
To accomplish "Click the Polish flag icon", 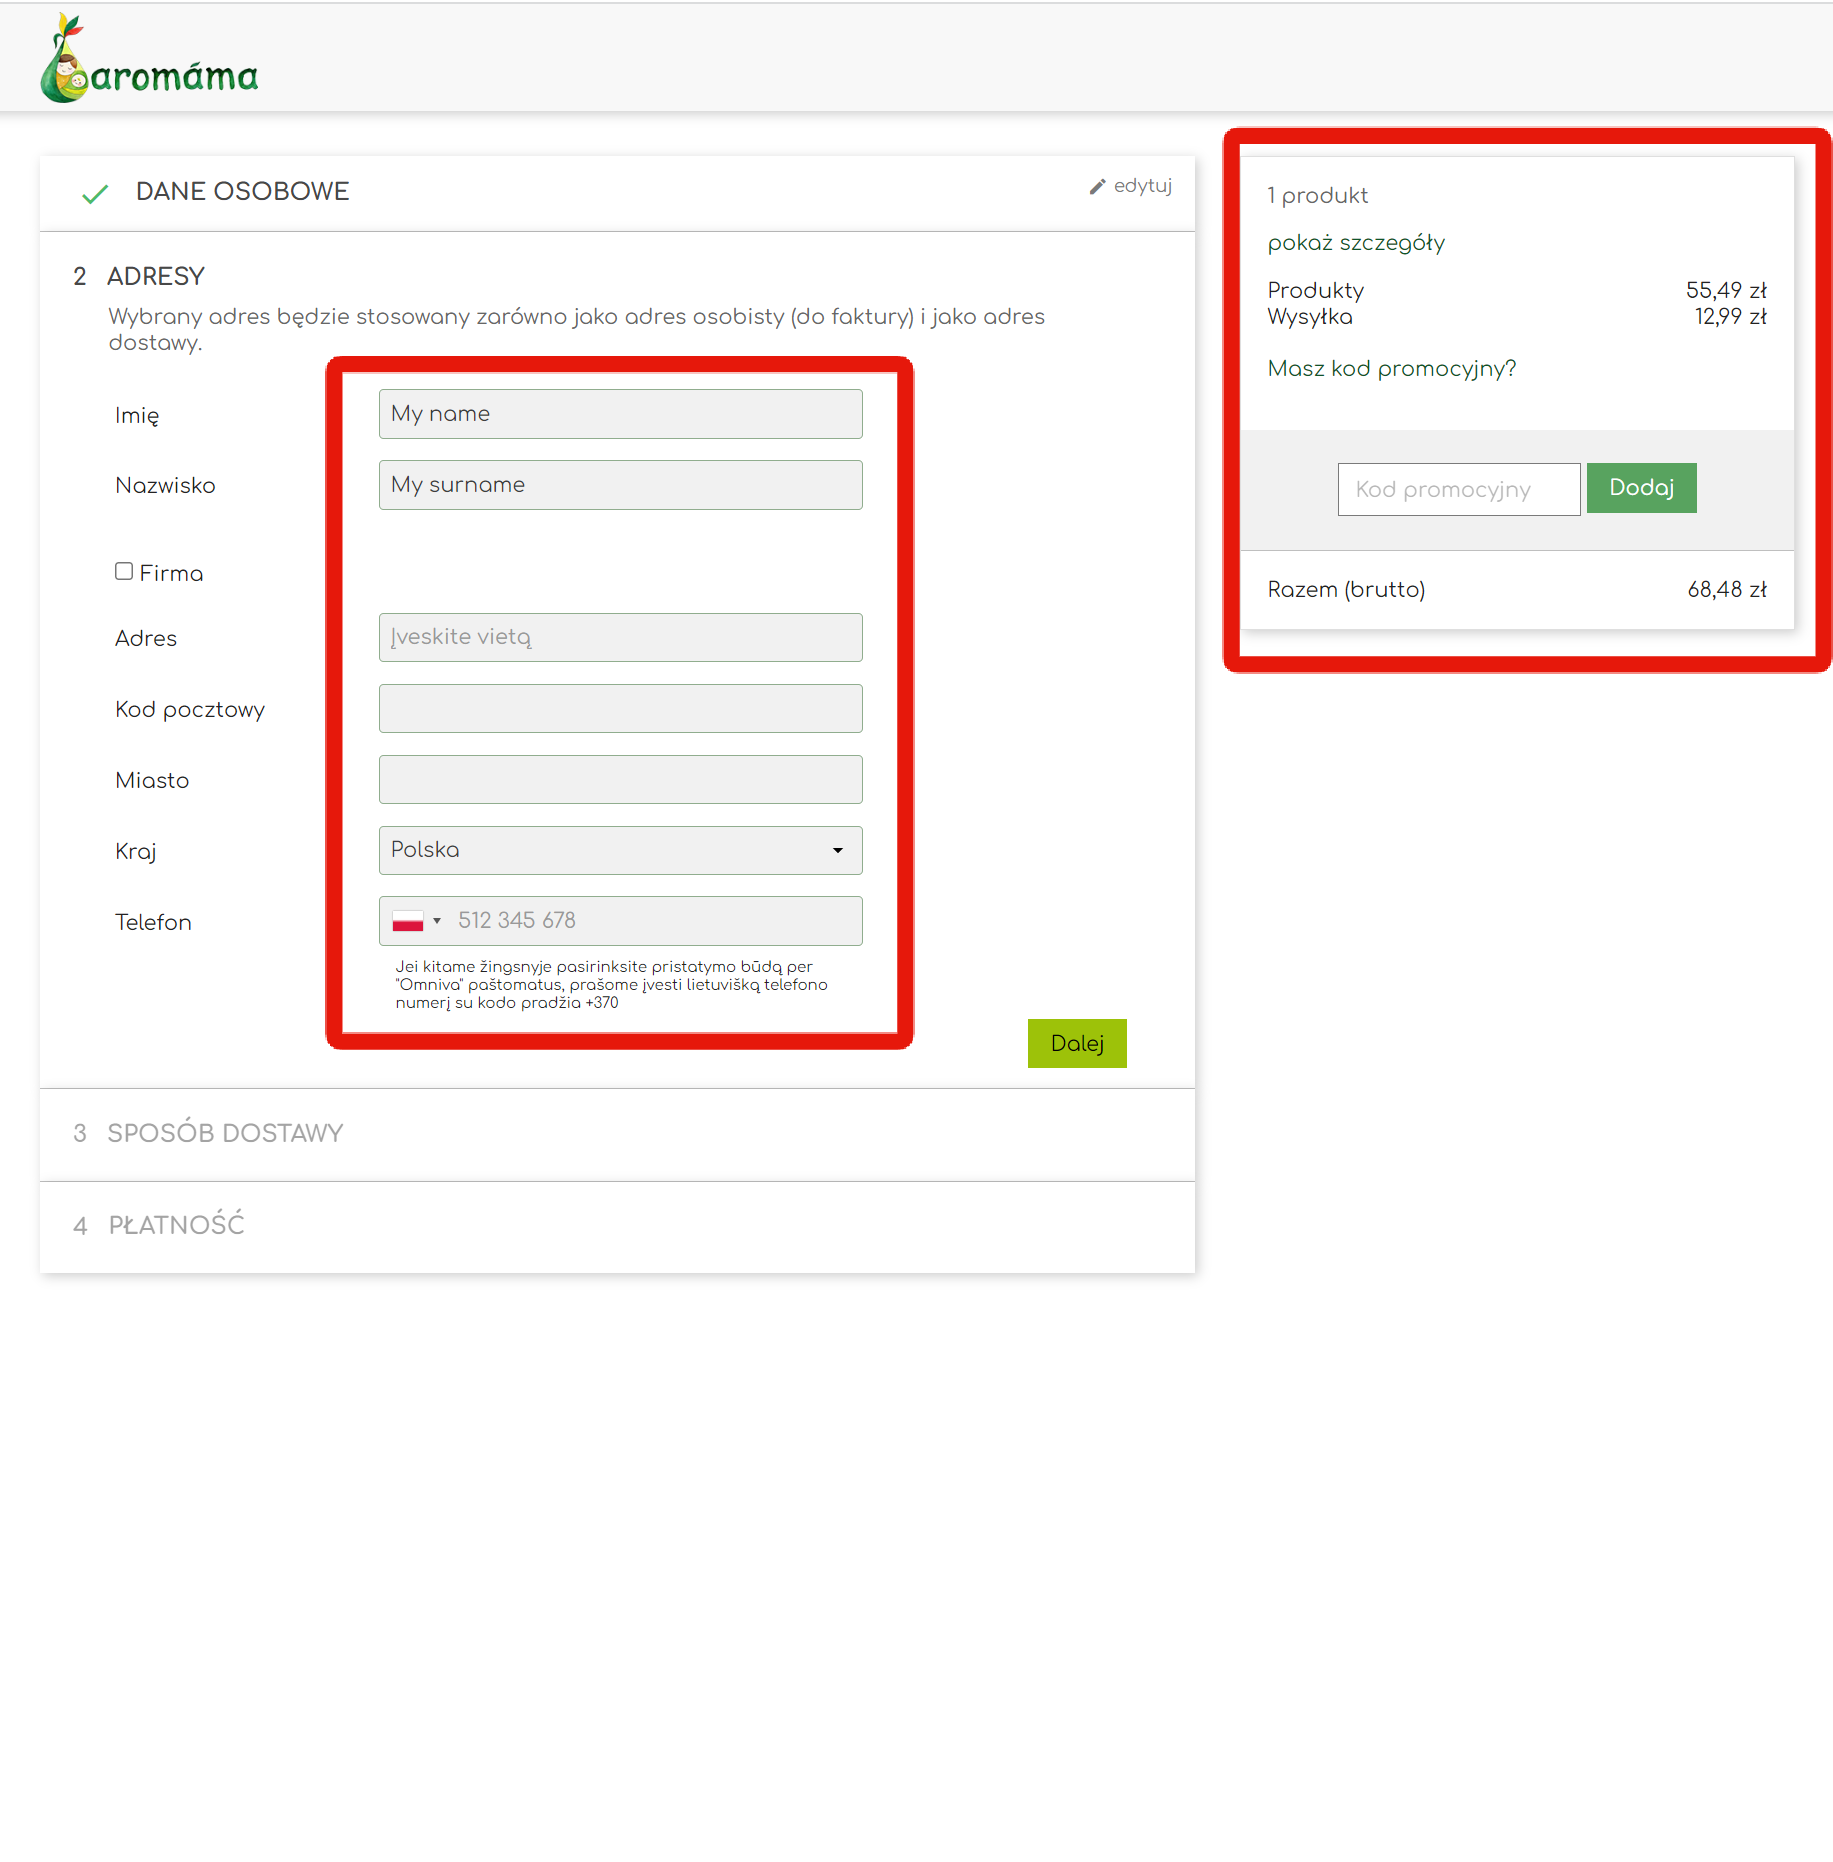I will click(x=408, y=921).
